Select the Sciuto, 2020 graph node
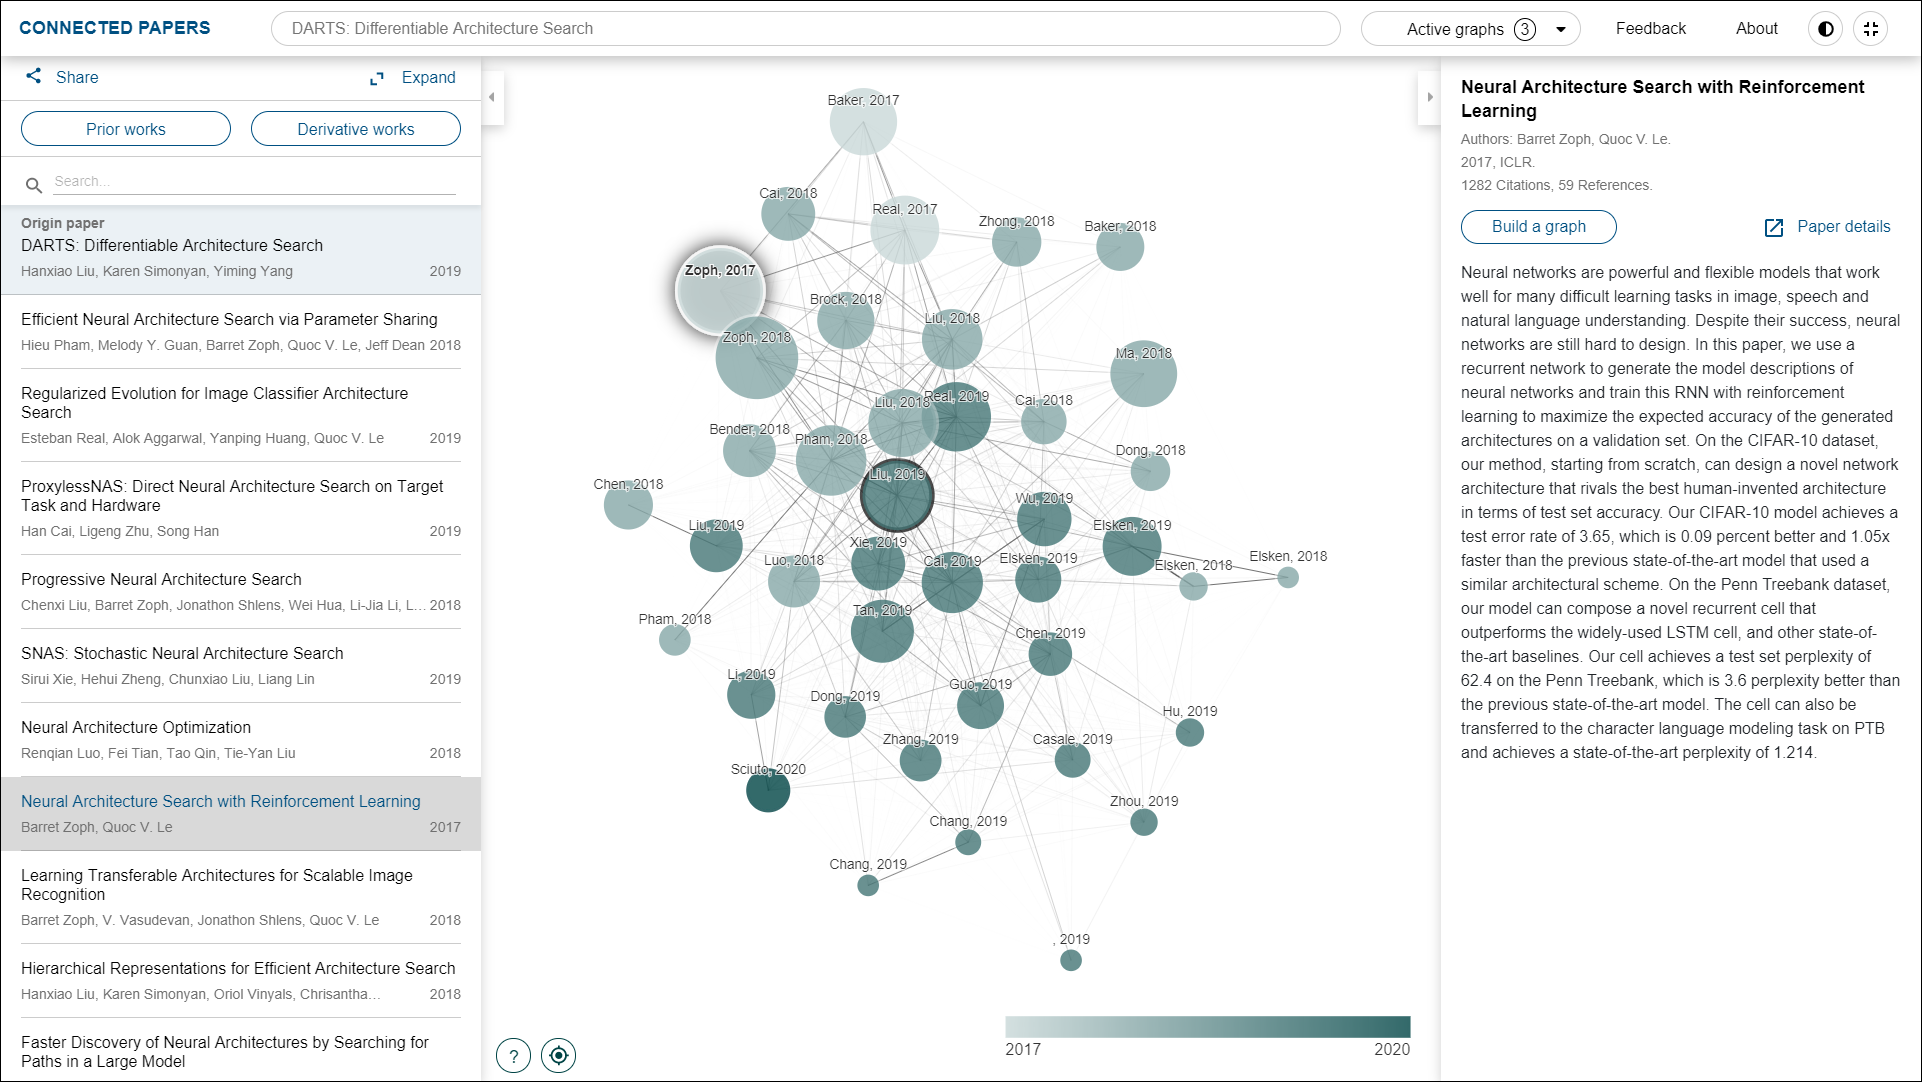Image resolution: width=1922 pixels, height=1082 pixels. [x=768, y=792]
